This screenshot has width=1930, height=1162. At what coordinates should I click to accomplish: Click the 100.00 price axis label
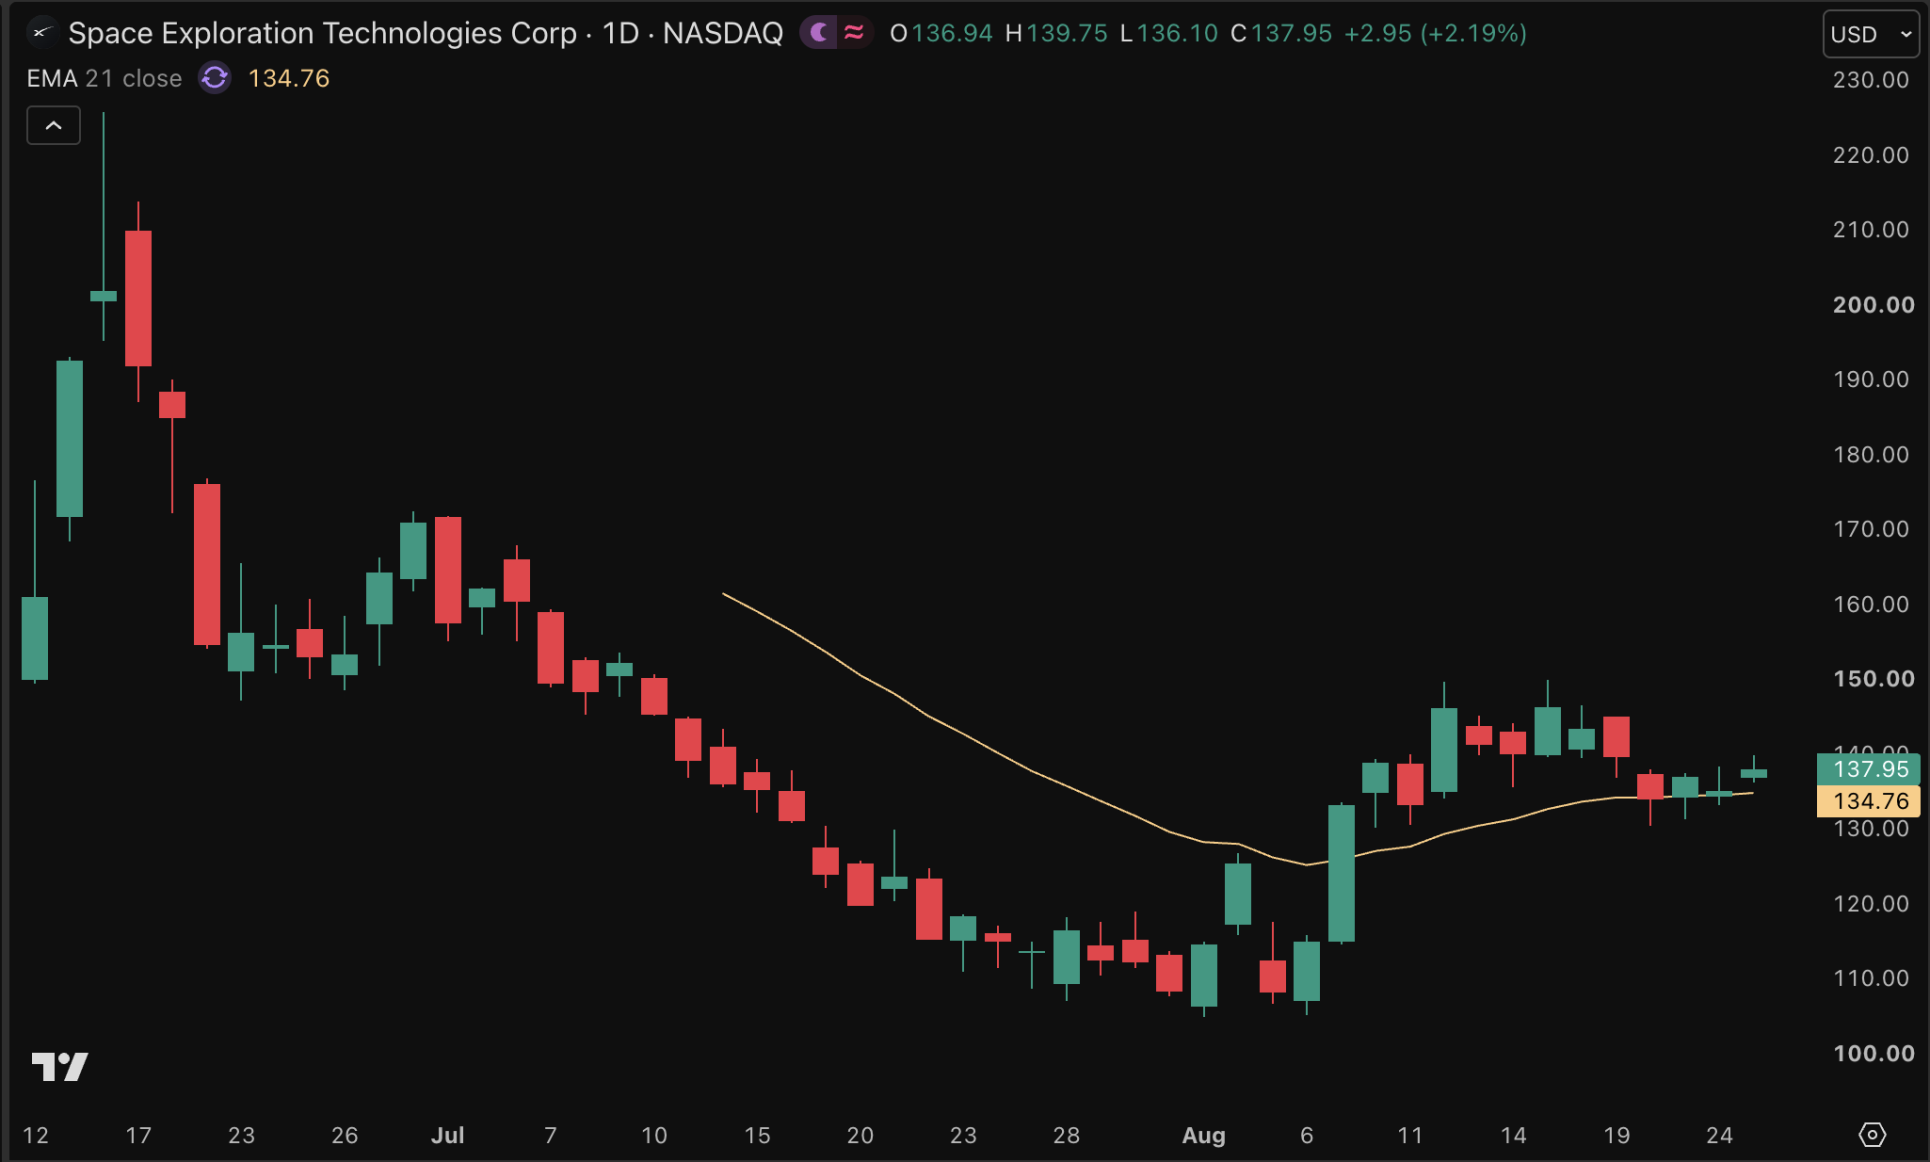[x=1873, y=1053]
